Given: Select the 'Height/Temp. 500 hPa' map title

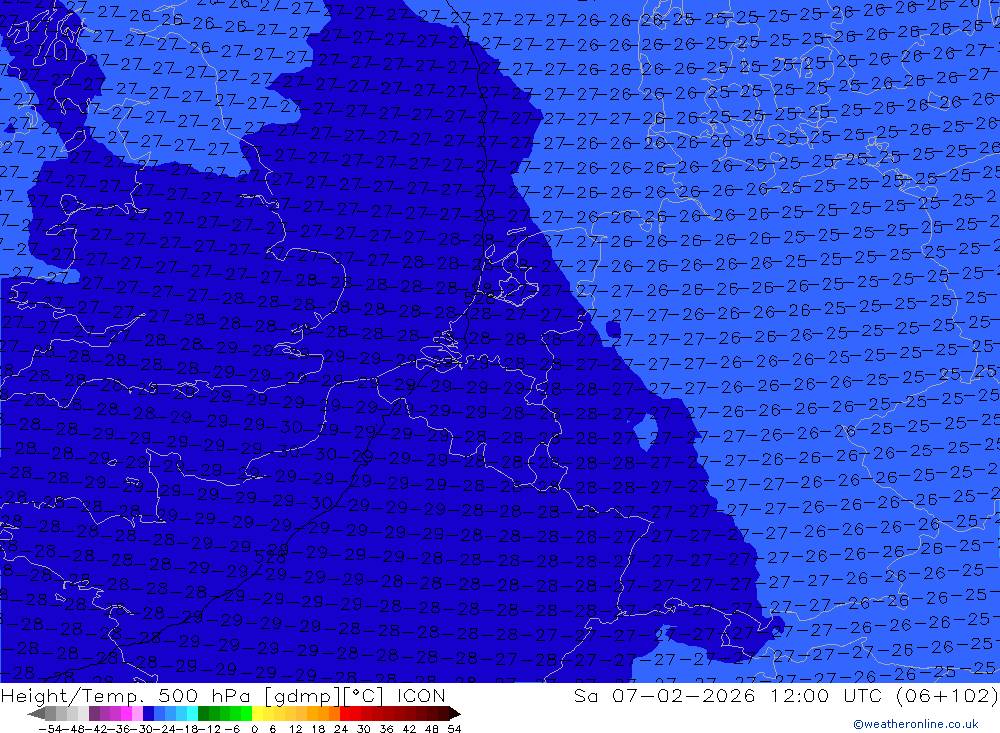Looking at the screenshot, I should tap(126, 695).
